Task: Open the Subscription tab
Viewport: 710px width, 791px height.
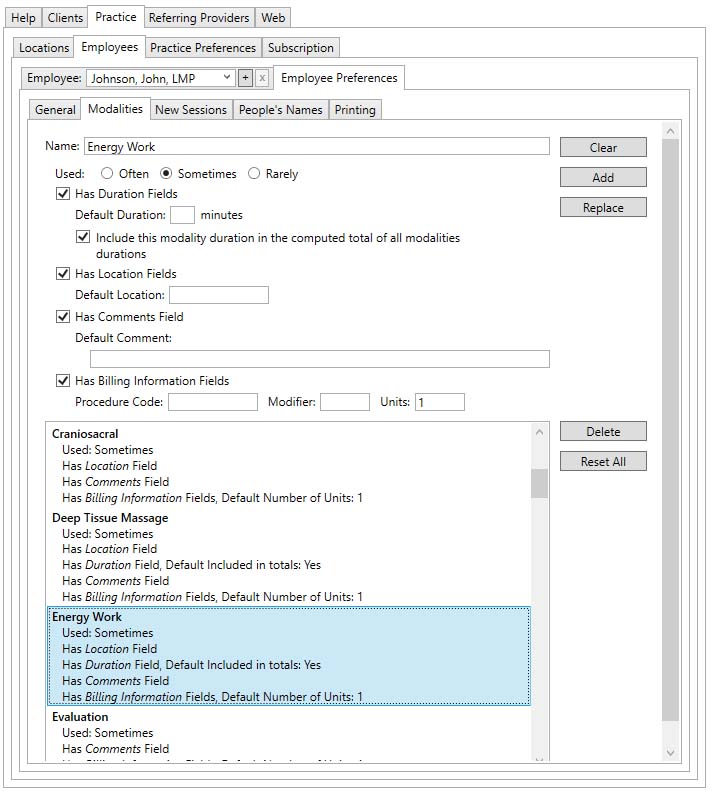Action: (x=301, y=48)
